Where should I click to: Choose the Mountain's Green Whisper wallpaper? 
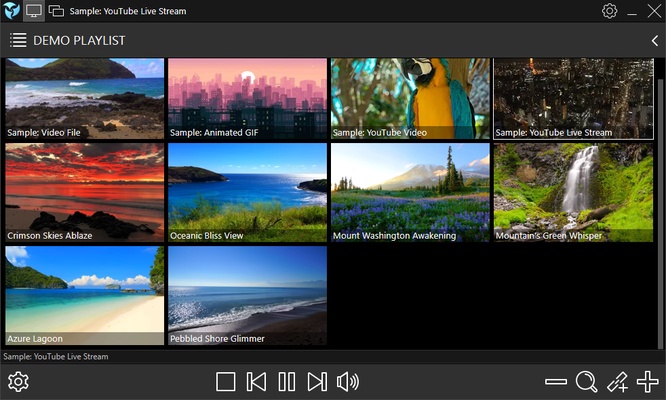coord(573,191)
